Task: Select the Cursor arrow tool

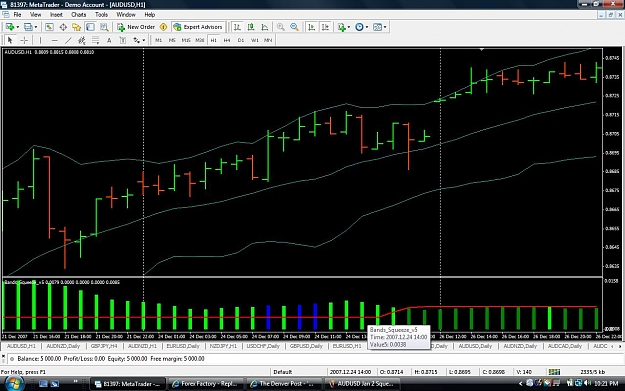Action: pyautogui.click(x=10, y=40)
